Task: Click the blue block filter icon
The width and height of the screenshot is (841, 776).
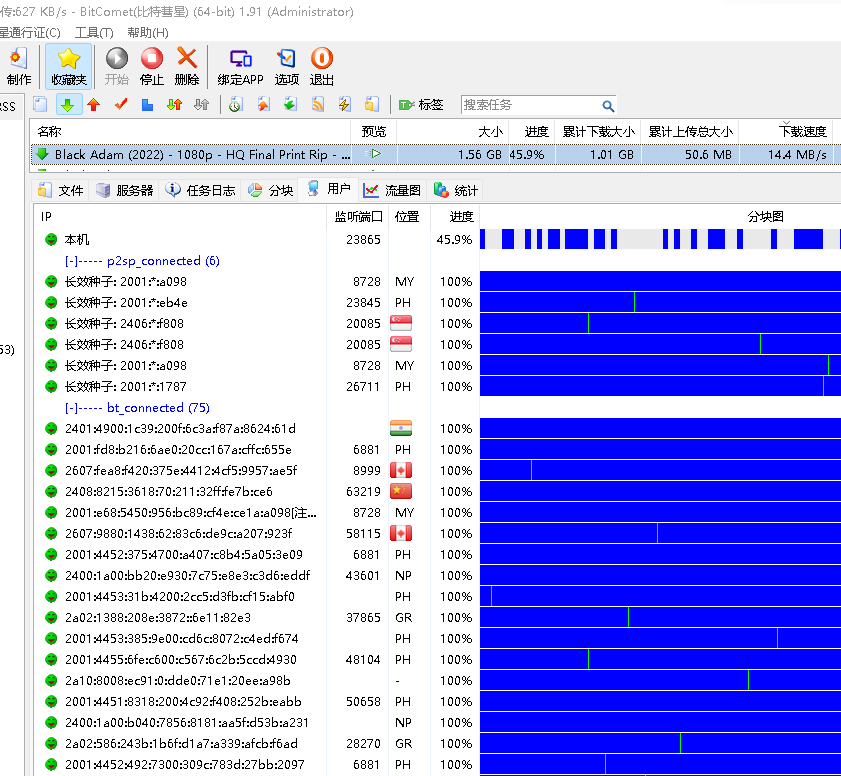Action: click(147, 105)
